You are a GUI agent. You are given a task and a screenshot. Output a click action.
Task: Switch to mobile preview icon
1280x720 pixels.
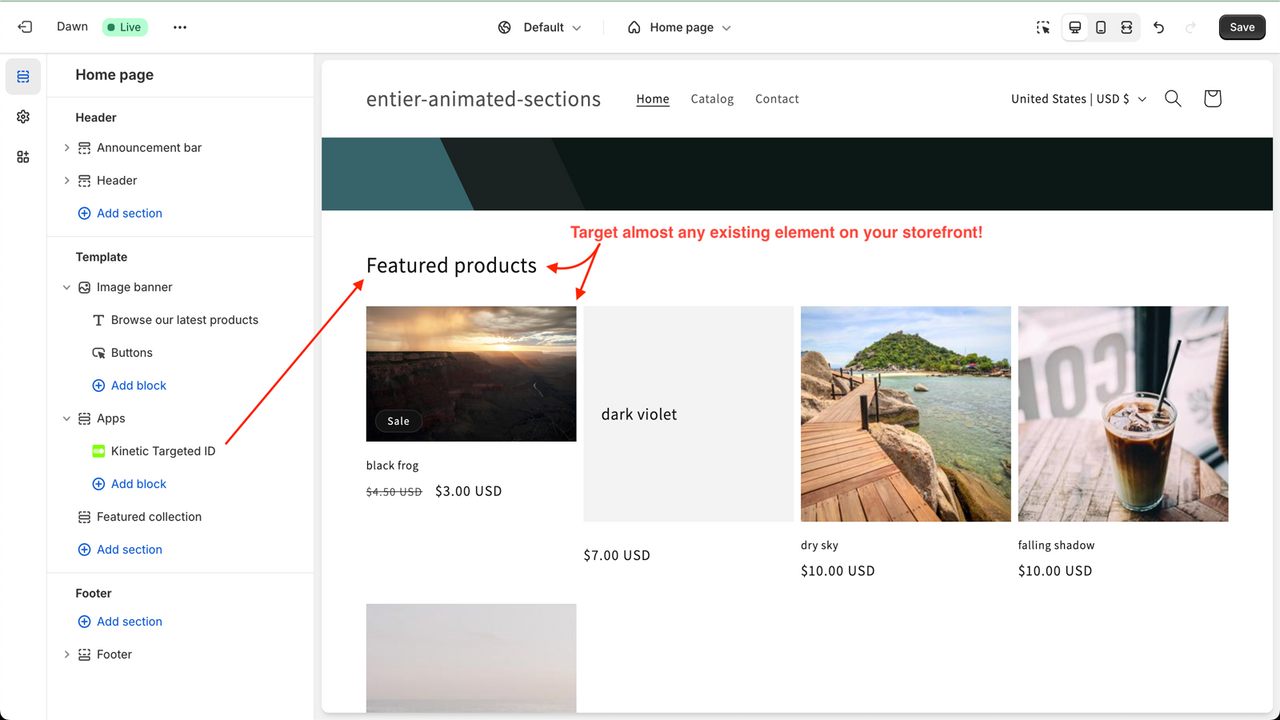(x=1101, y=27)
